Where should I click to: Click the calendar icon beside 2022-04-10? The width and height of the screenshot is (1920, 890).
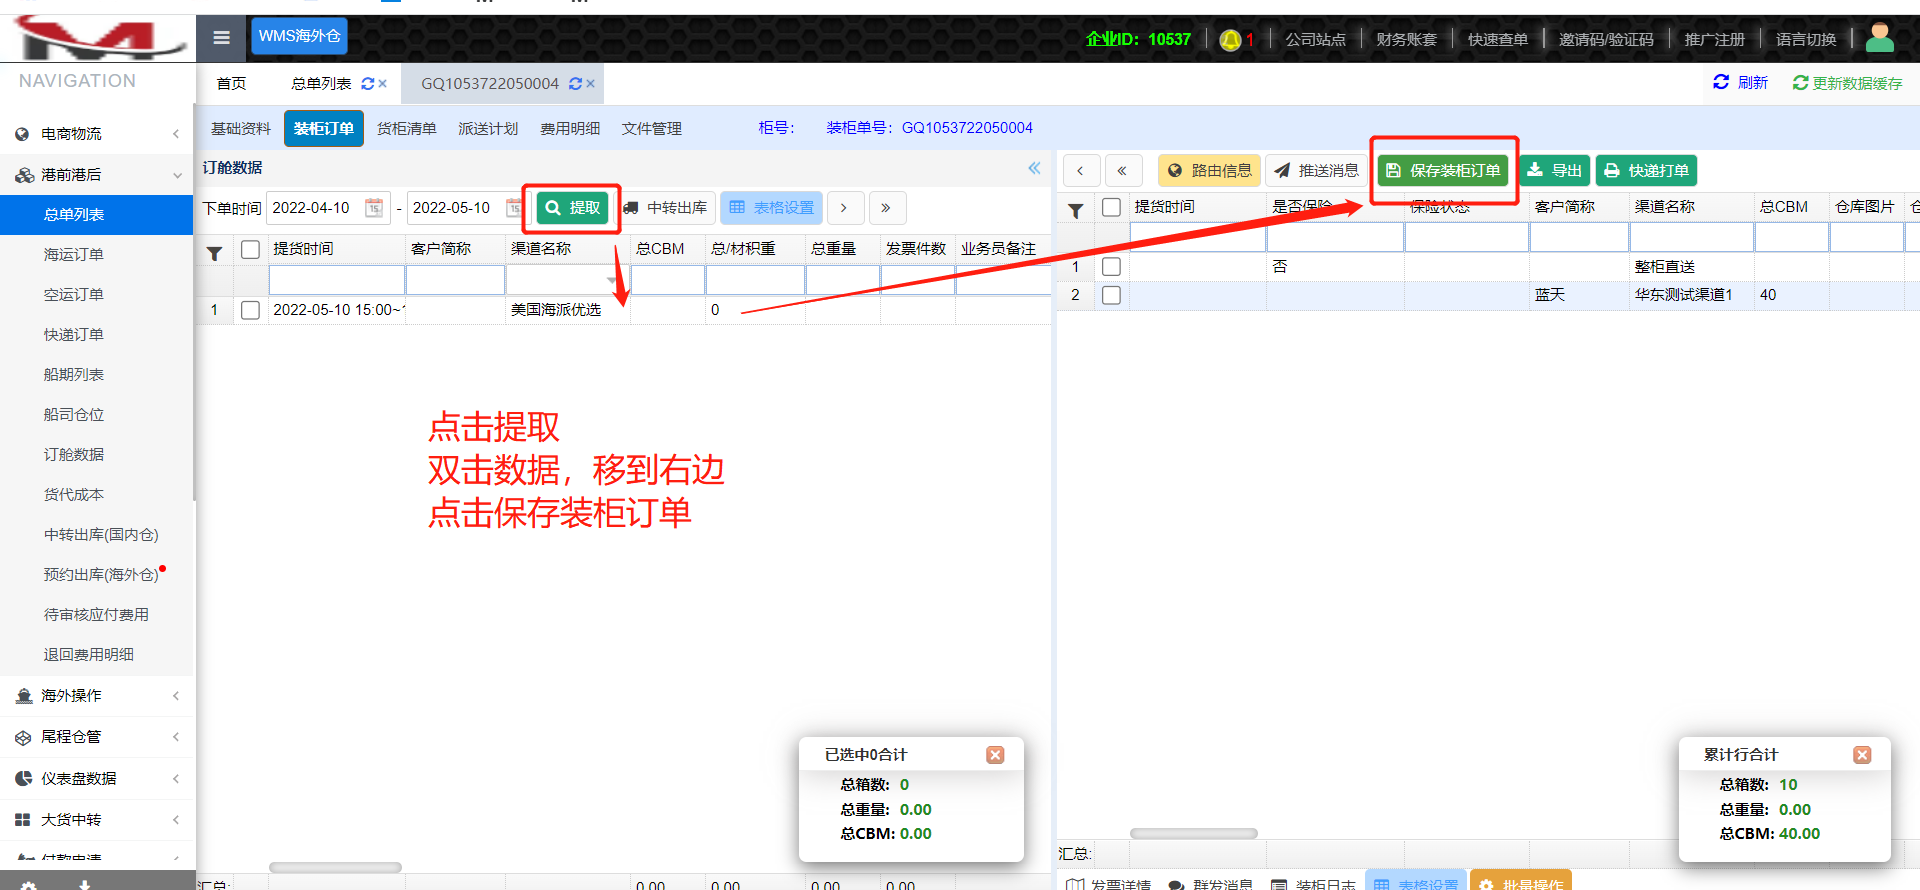(x=374, y=208)
